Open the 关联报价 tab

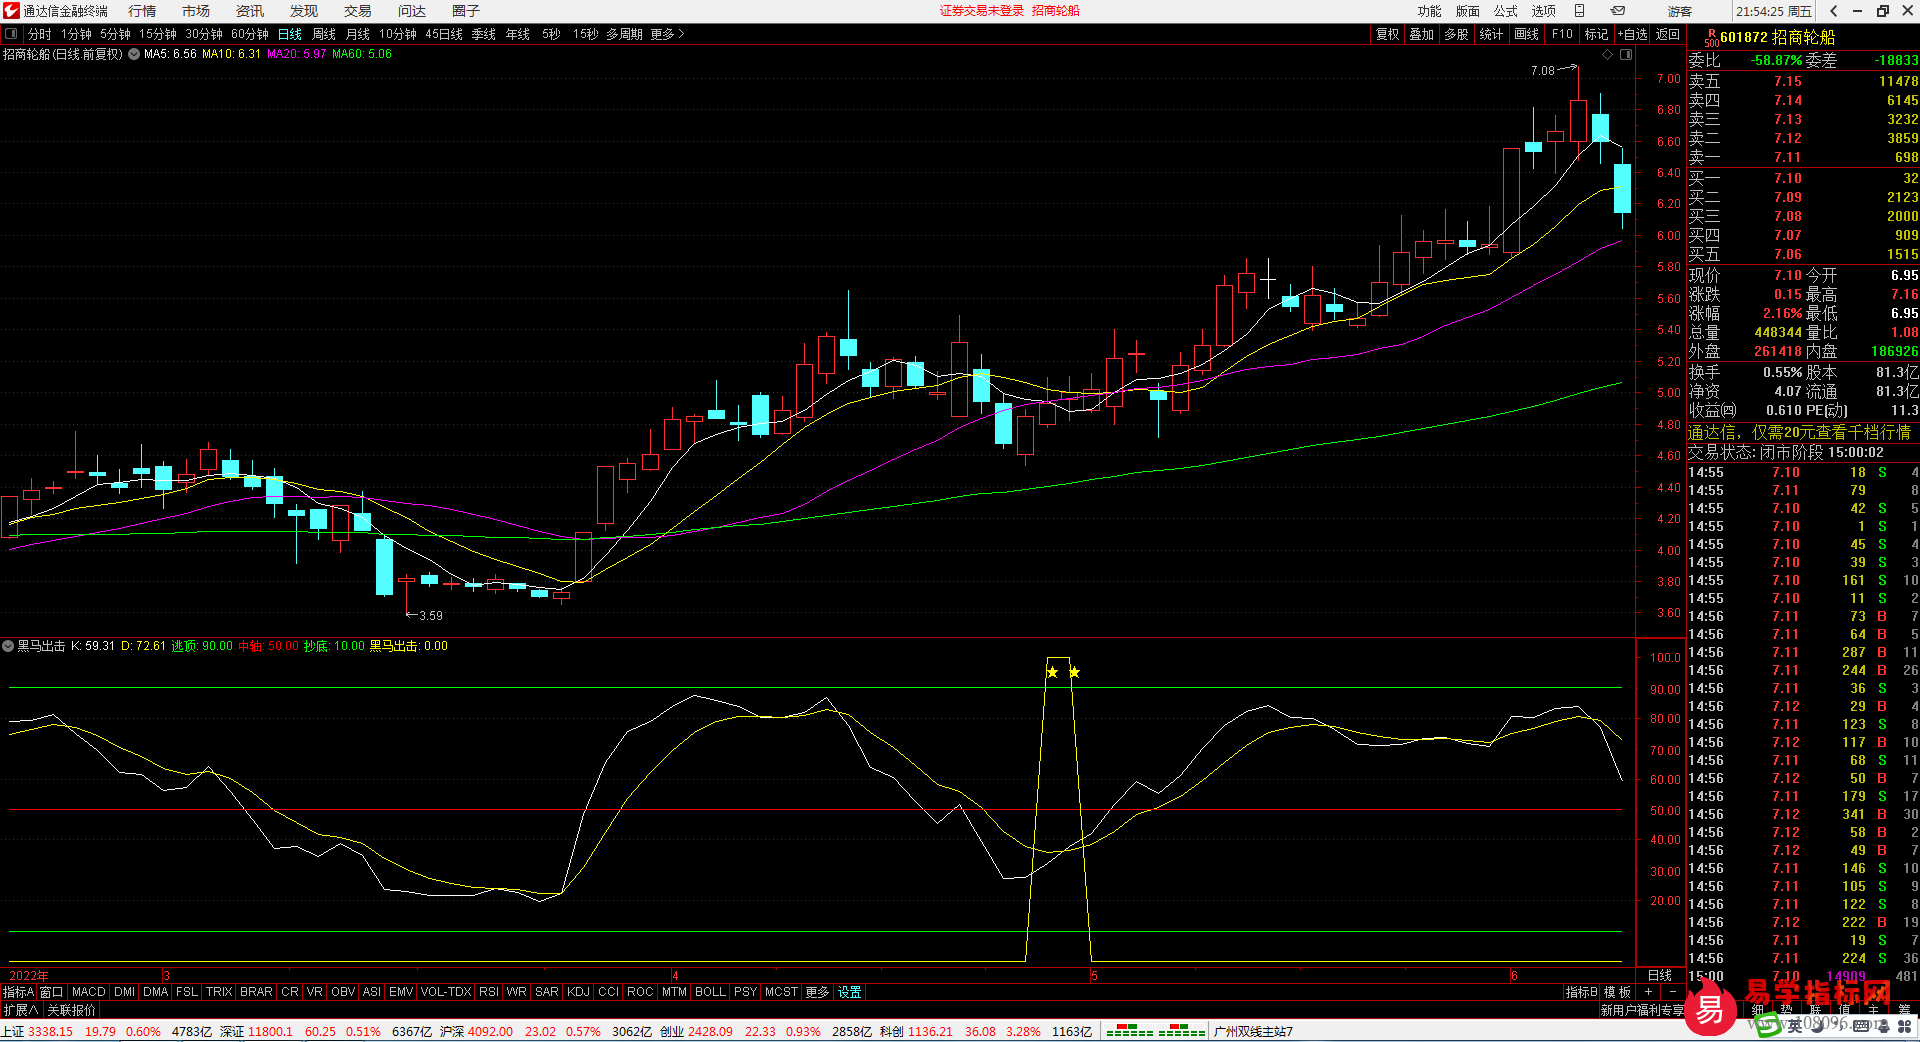[x=72, y=1010]
